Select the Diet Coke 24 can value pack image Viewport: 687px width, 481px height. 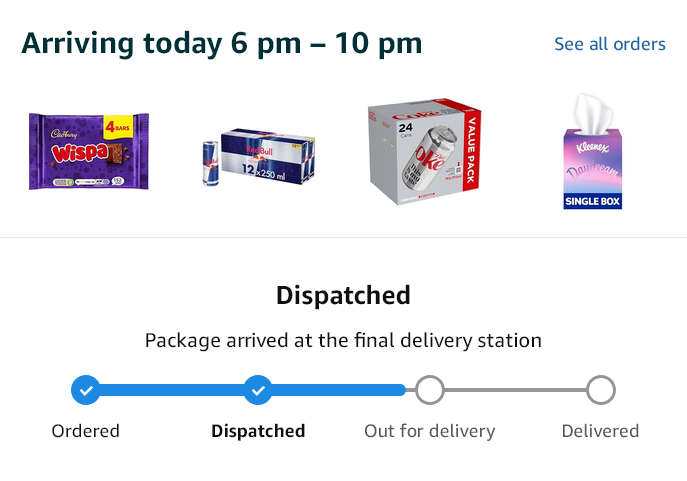pos(425,151)
